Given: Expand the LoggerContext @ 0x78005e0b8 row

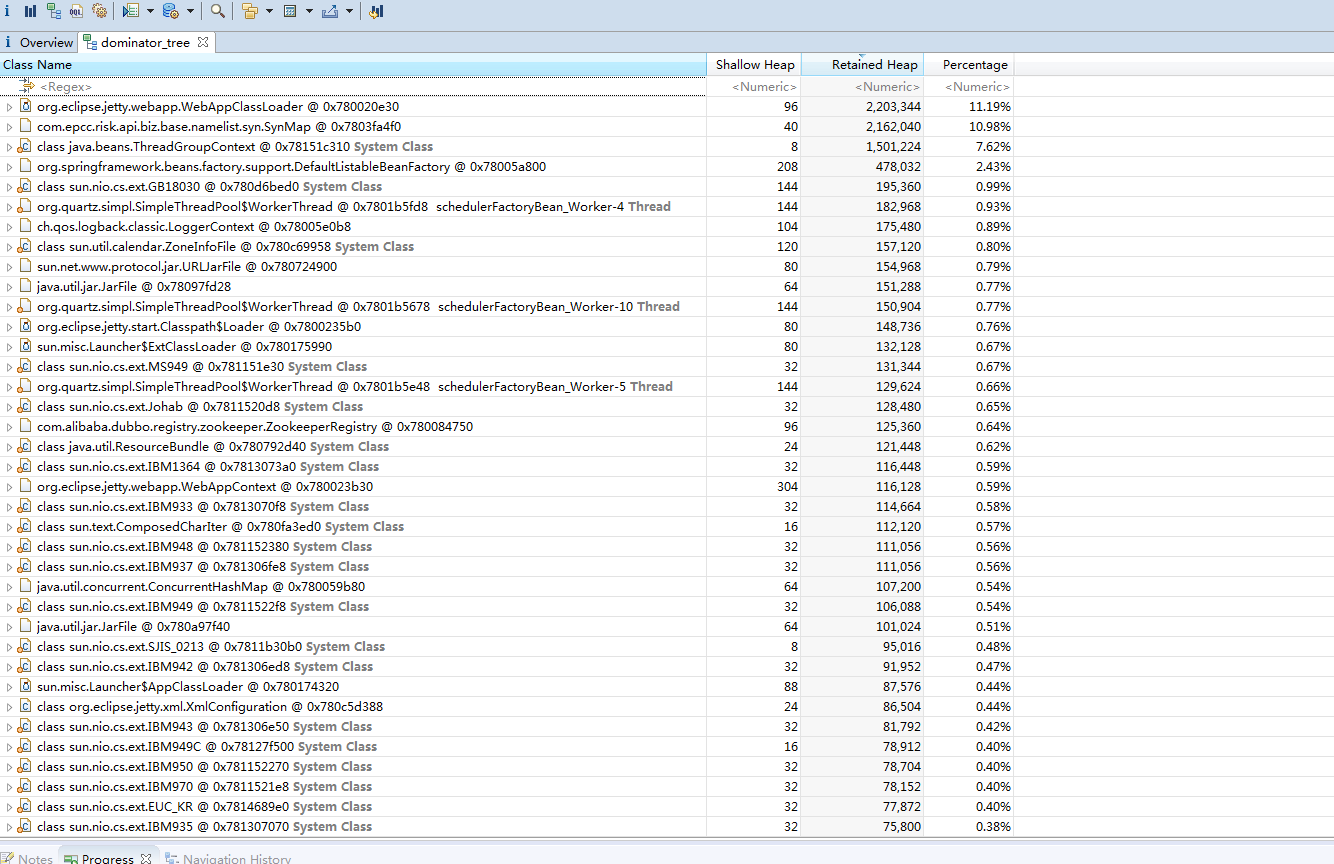Looking at the screenshot, I should click(9, 227).
